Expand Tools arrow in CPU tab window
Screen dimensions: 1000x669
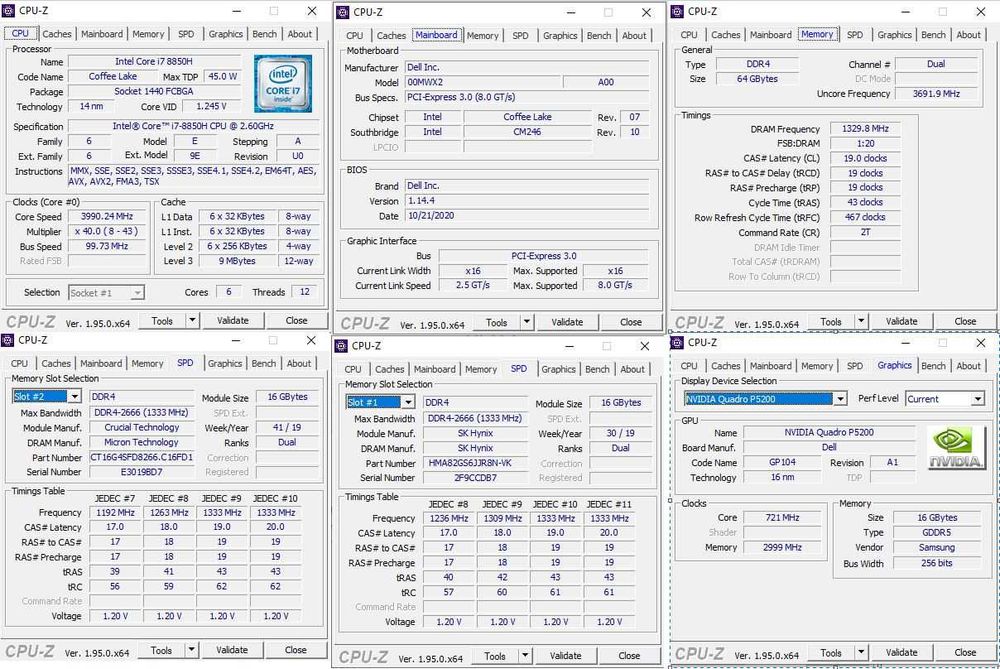pyautogui.click(x=192, y=320)
